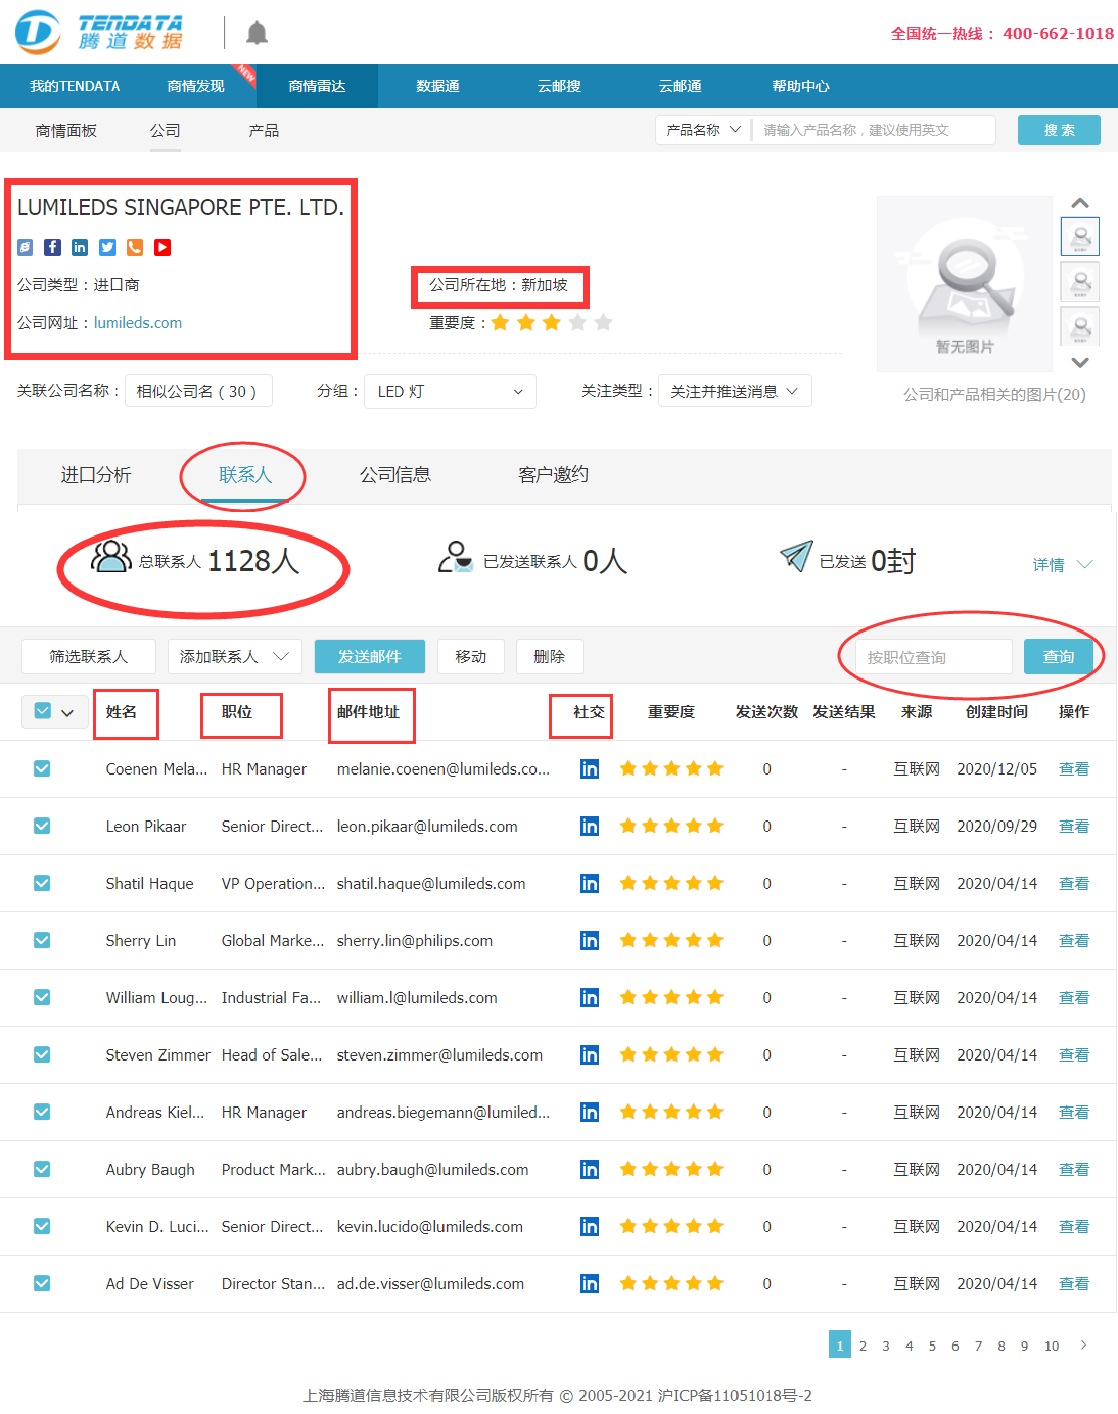This screenshot has width=1118, height=1414.
Task: Click the 搜索 button
Action: pos(1059,130)
